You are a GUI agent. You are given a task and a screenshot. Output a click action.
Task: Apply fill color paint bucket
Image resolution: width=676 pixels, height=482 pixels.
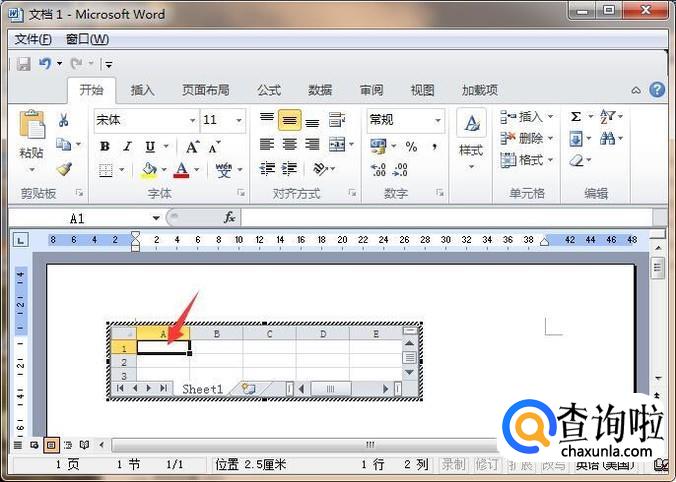pyautogui.click(x=149, y=170)
